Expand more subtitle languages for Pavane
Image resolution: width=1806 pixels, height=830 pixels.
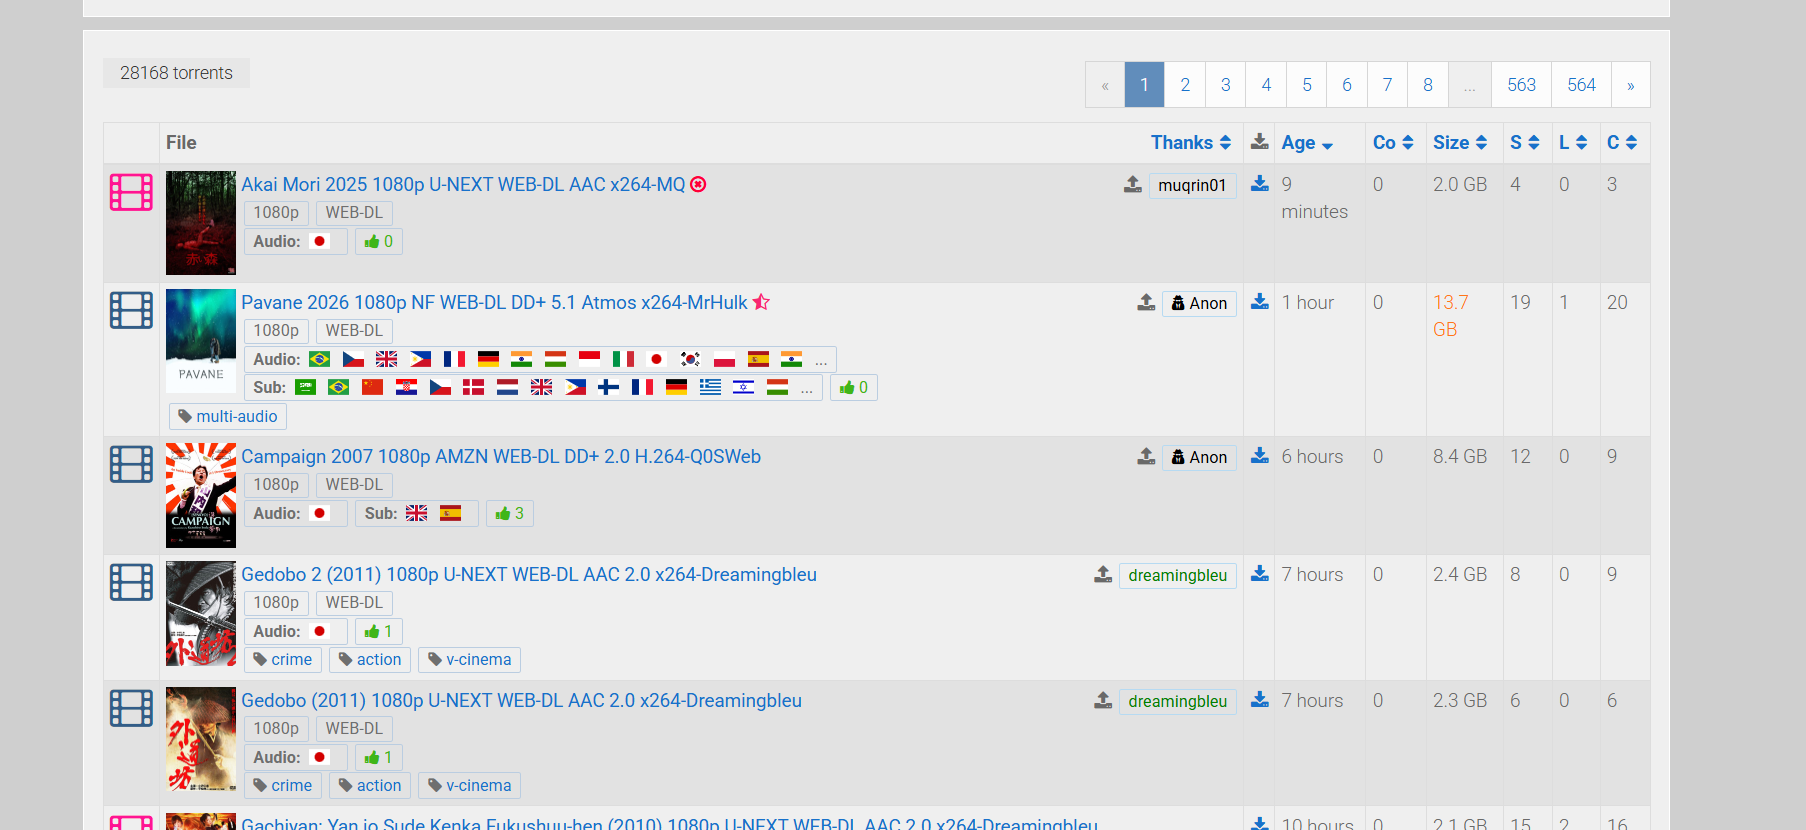click(x=807, y=389)
